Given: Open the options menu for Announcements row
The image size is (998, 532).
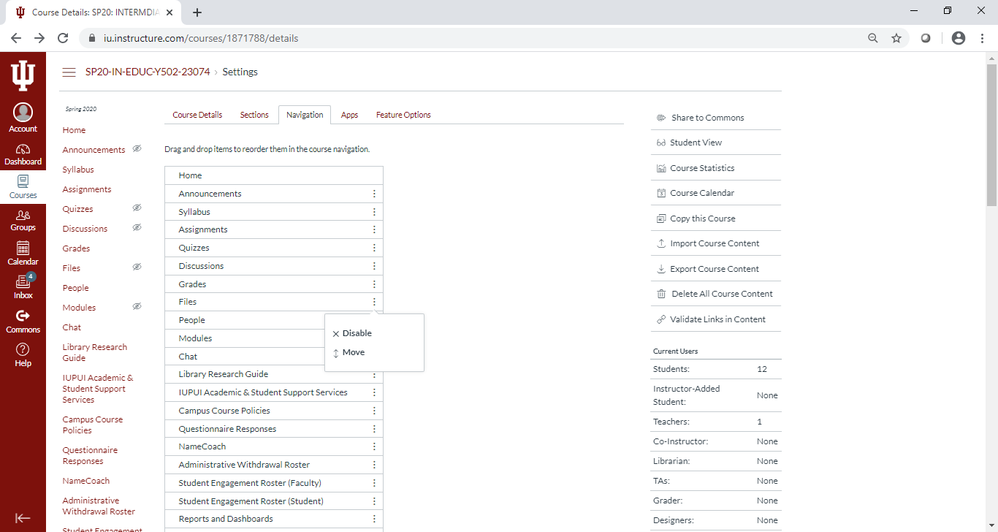Looking at the screenshot, I should pos(374,194).
